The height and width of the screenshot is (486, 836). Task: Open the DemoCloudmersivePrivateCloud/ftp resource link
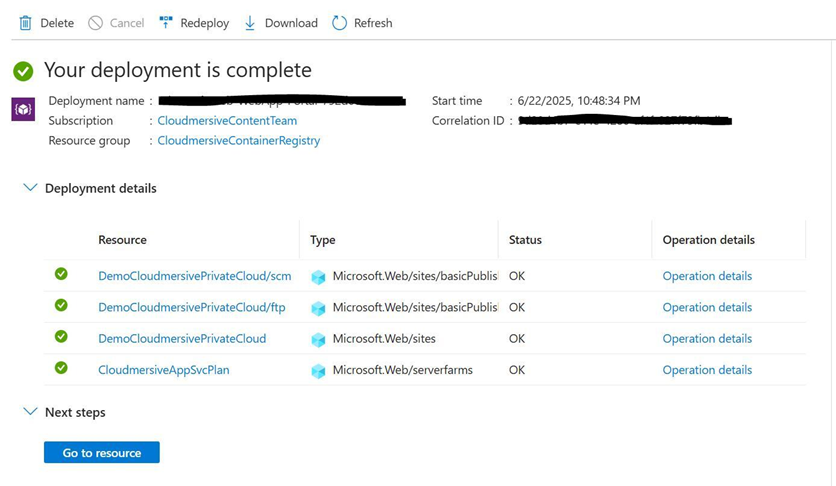(x=192, y=307)
